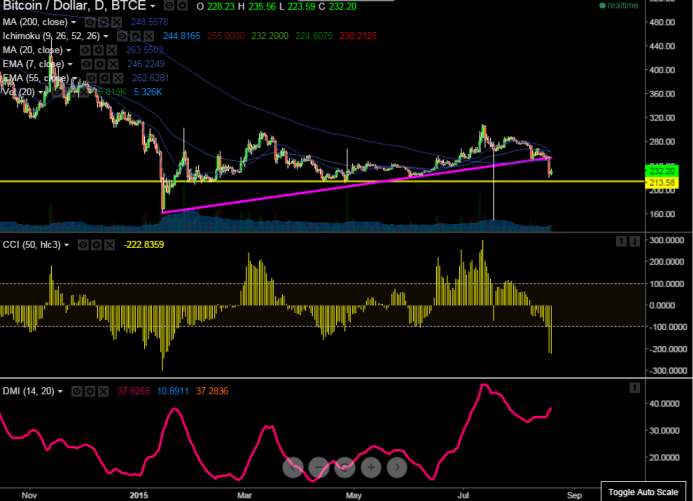Expand the Vol (20) dropdown arrow
This screenshot has width=693, height=501.
[x=41, y=92]
